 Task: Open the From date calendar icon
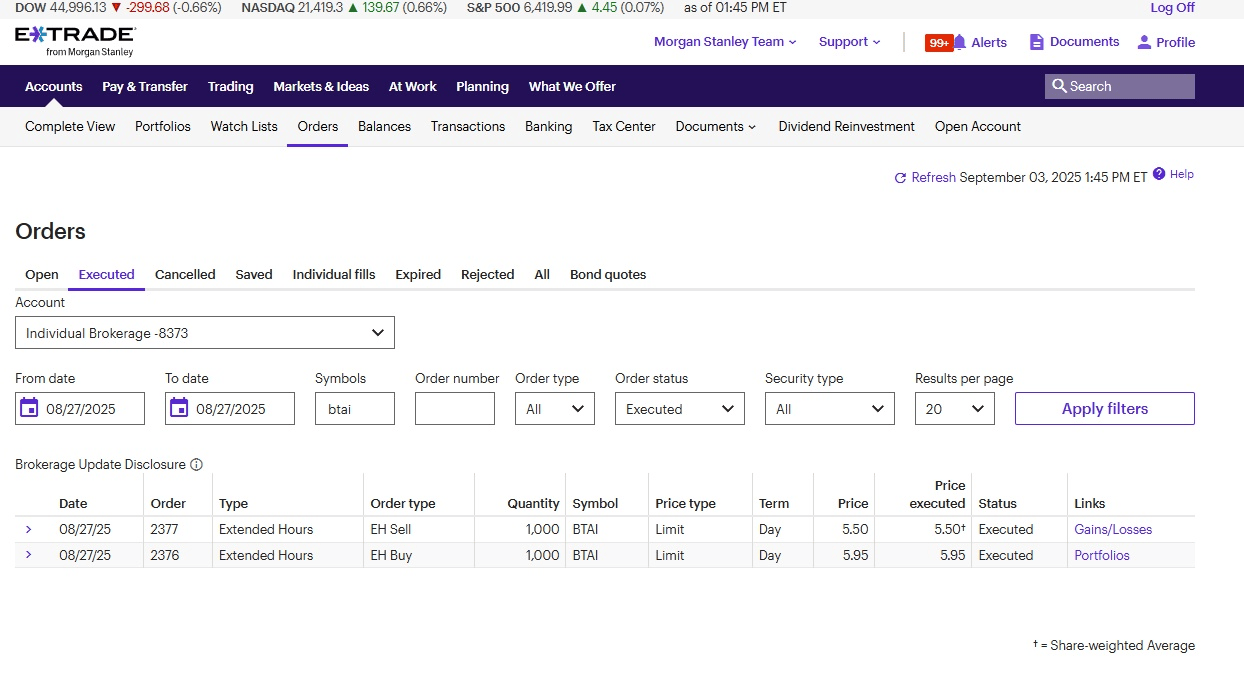pyautogui.click(x=29, y=408)
